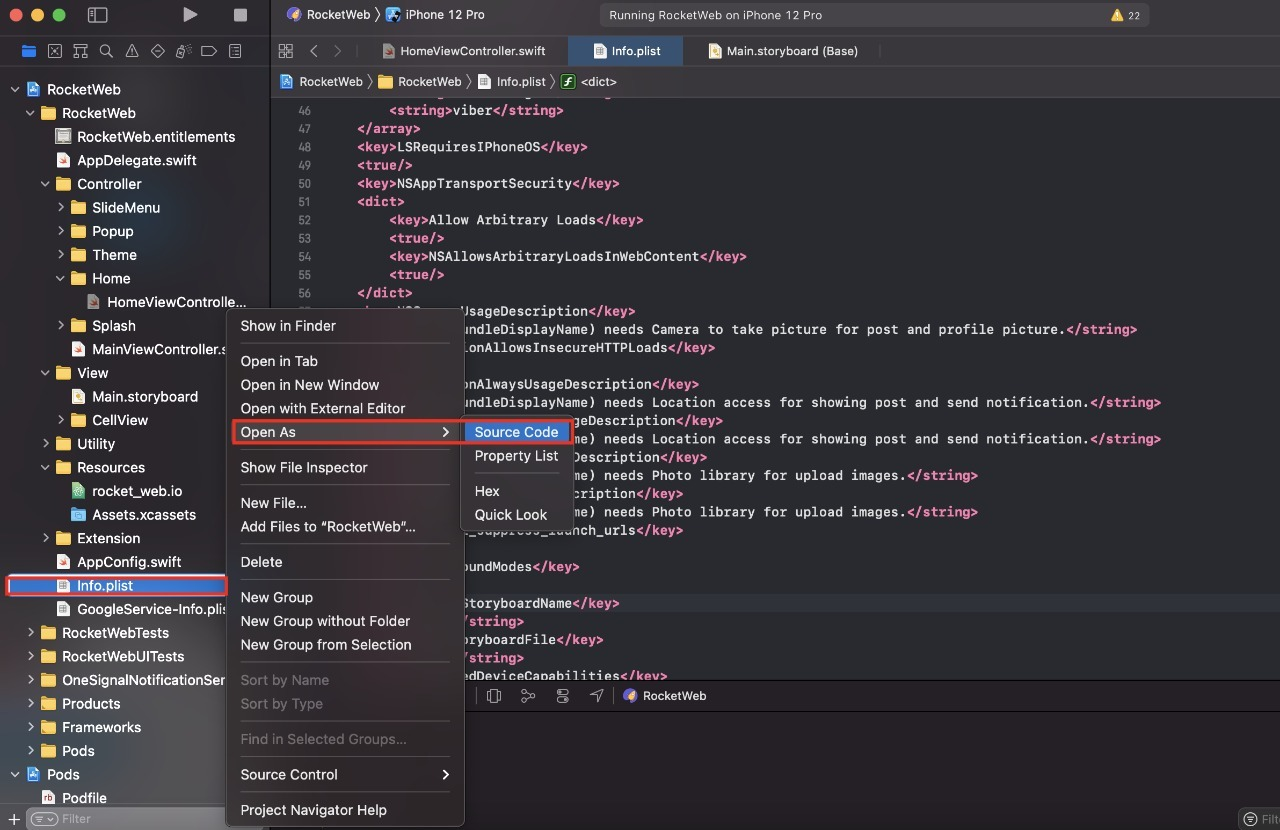This screenshot has width=1280, height=830.
Task: Show the Issue navigator warning triangle
Action: 132,51
